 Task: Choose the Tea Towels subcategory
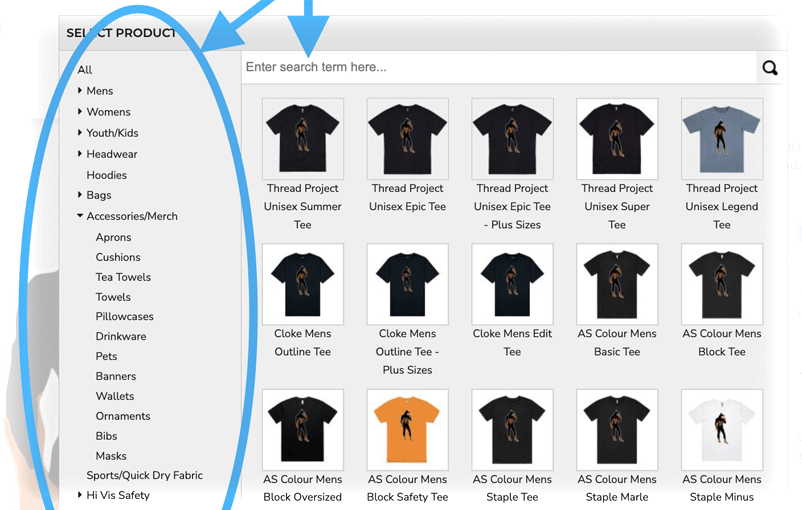coord(123,277)
